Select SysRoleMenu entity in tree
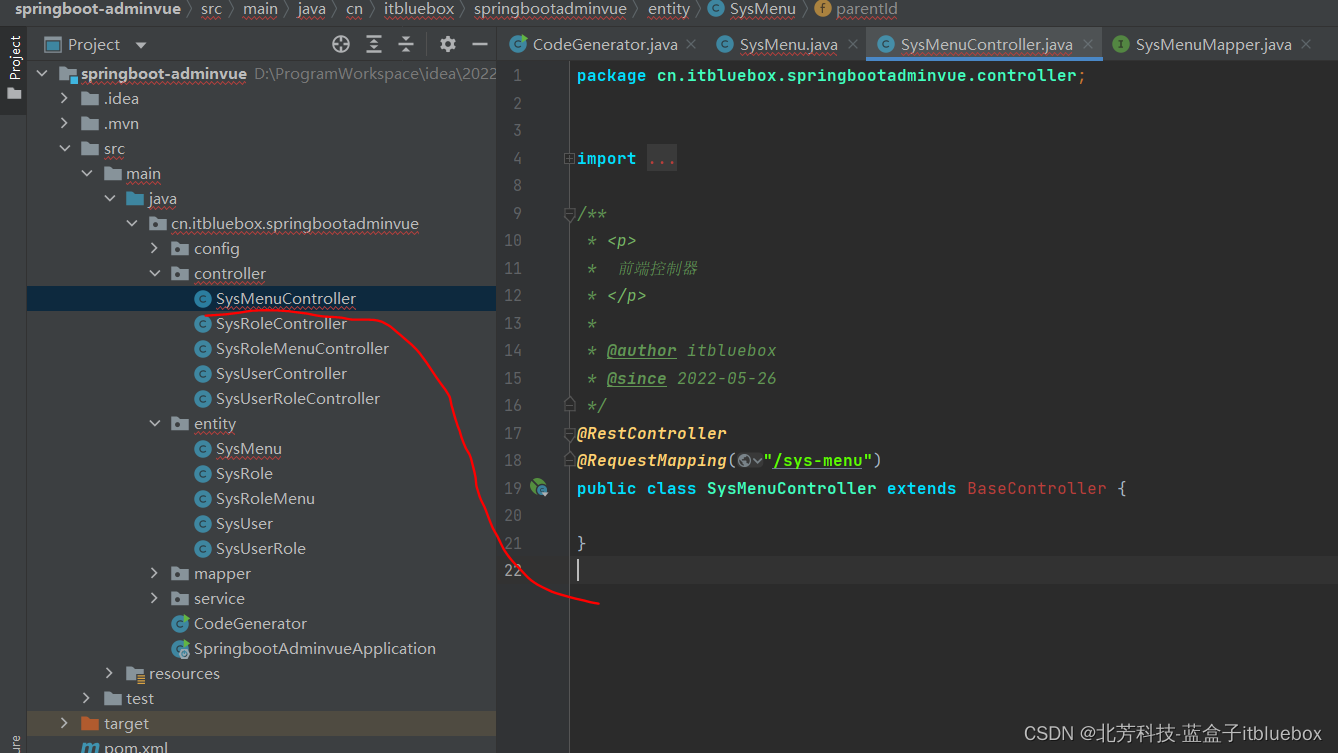Screen dimensions: 1338x753 [x=265, y=498]
